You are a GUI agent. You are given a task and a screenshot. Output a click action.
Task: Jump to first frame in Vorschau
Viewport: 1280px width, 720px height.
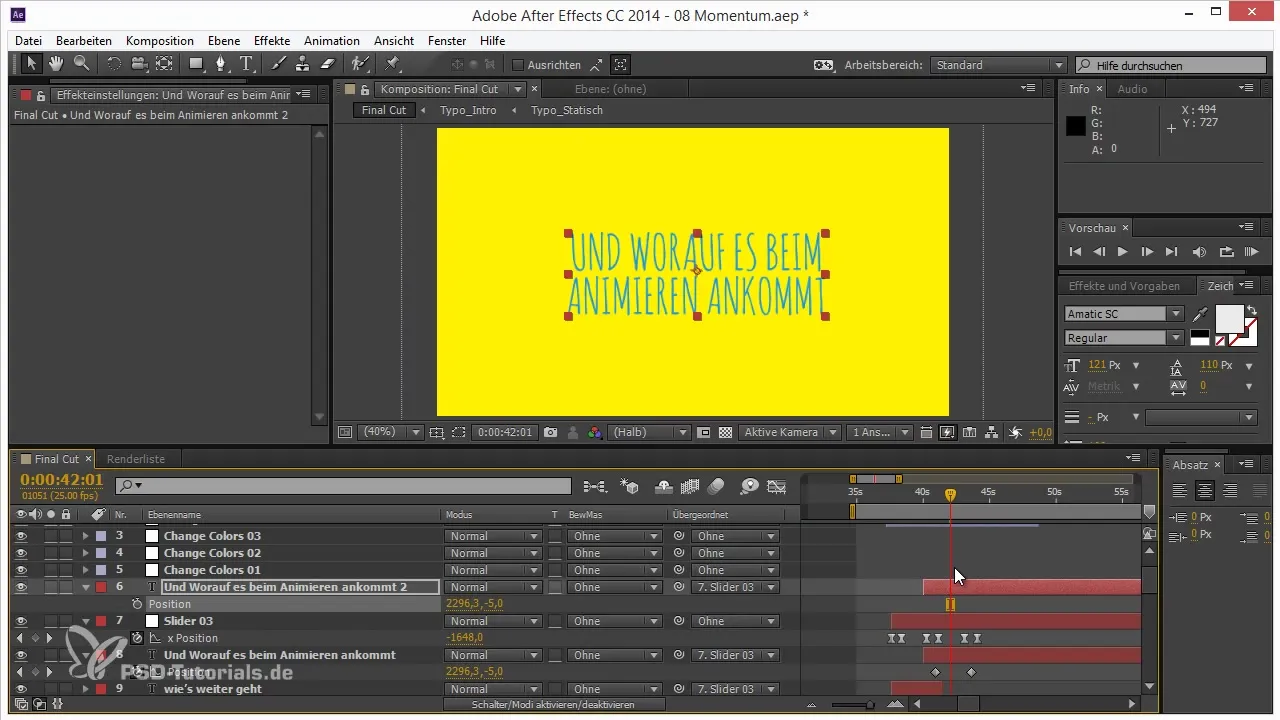1076,252
